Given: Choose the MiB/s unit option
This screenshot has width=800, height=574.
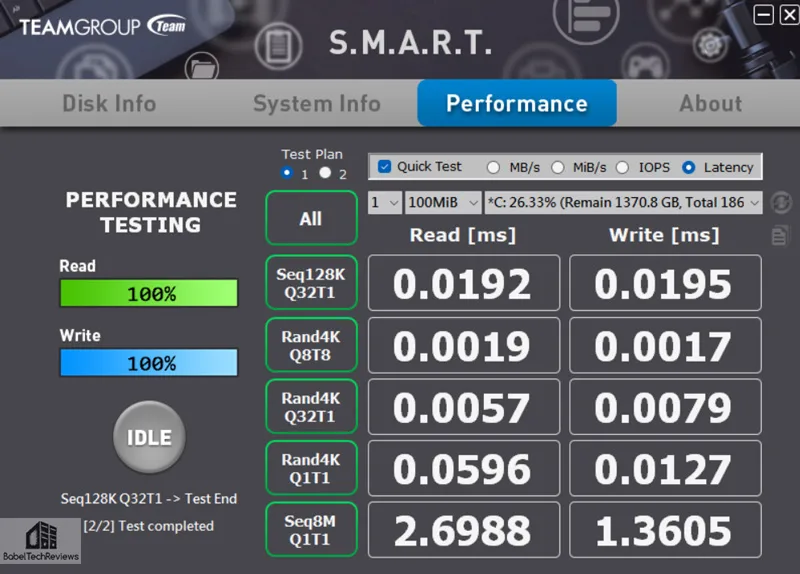Looking at the screenshot, I should (x=558, y=167).
